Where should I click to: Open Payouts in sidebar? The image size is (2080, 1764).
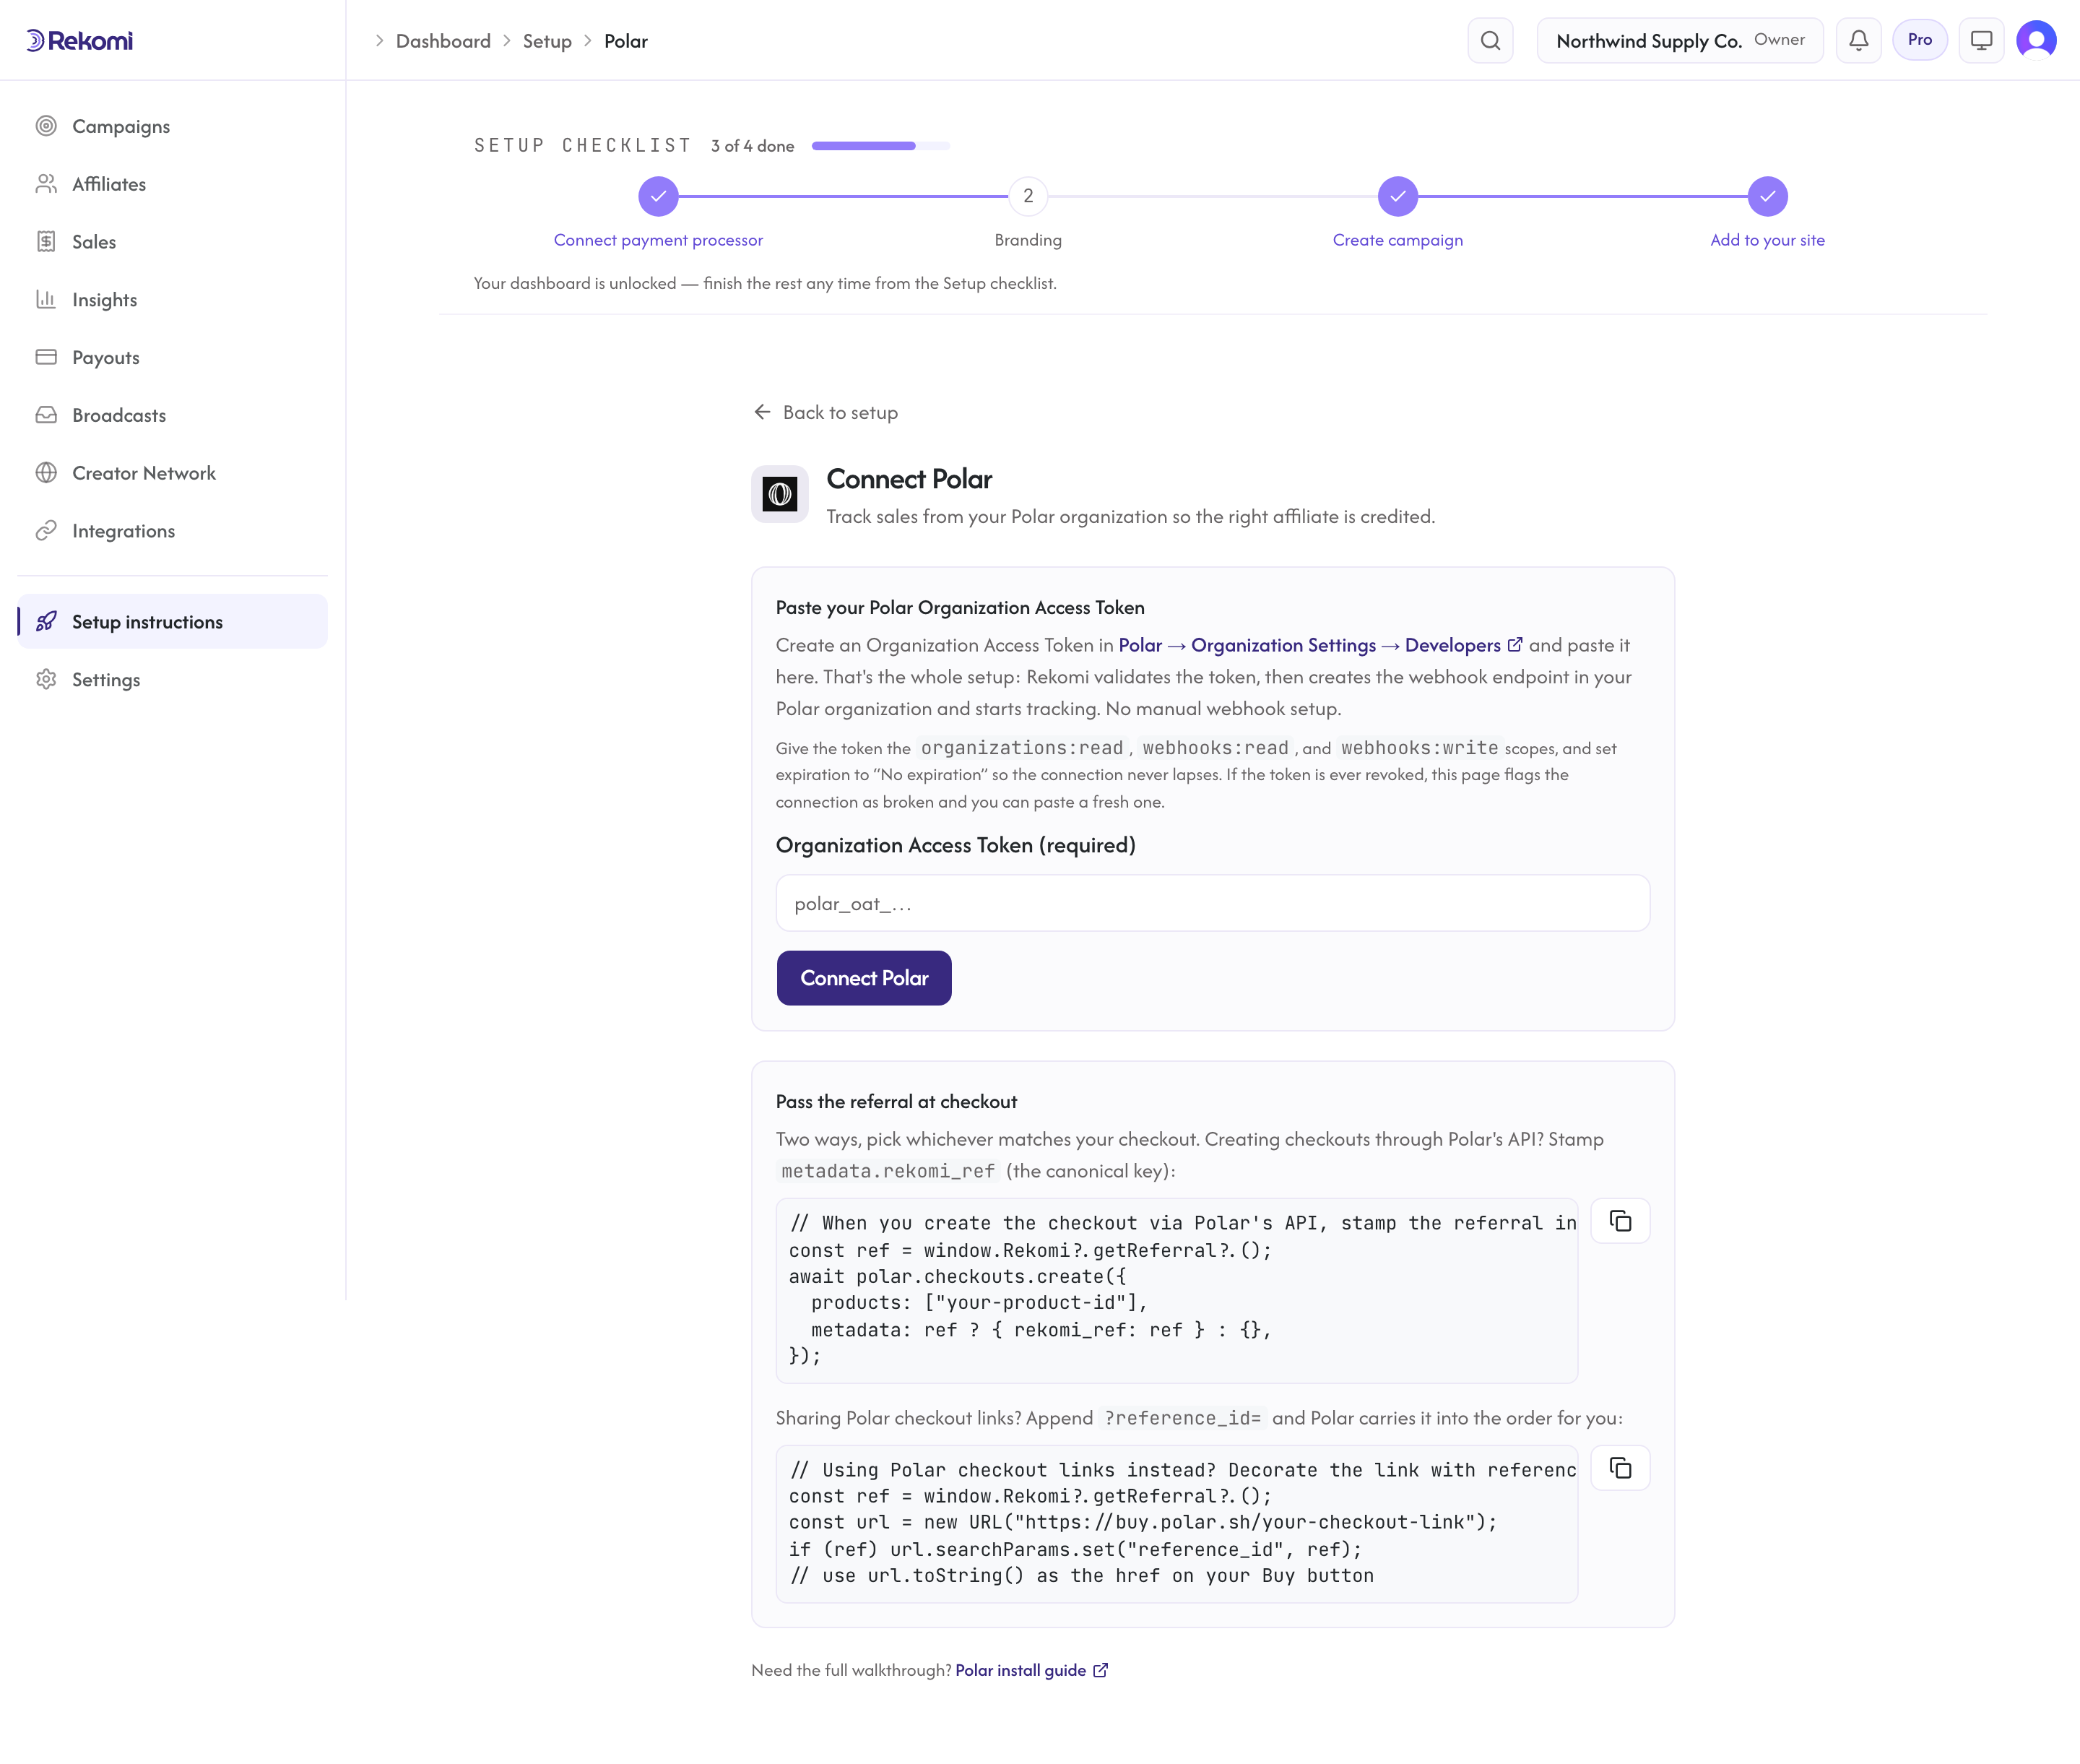[172, 357]
